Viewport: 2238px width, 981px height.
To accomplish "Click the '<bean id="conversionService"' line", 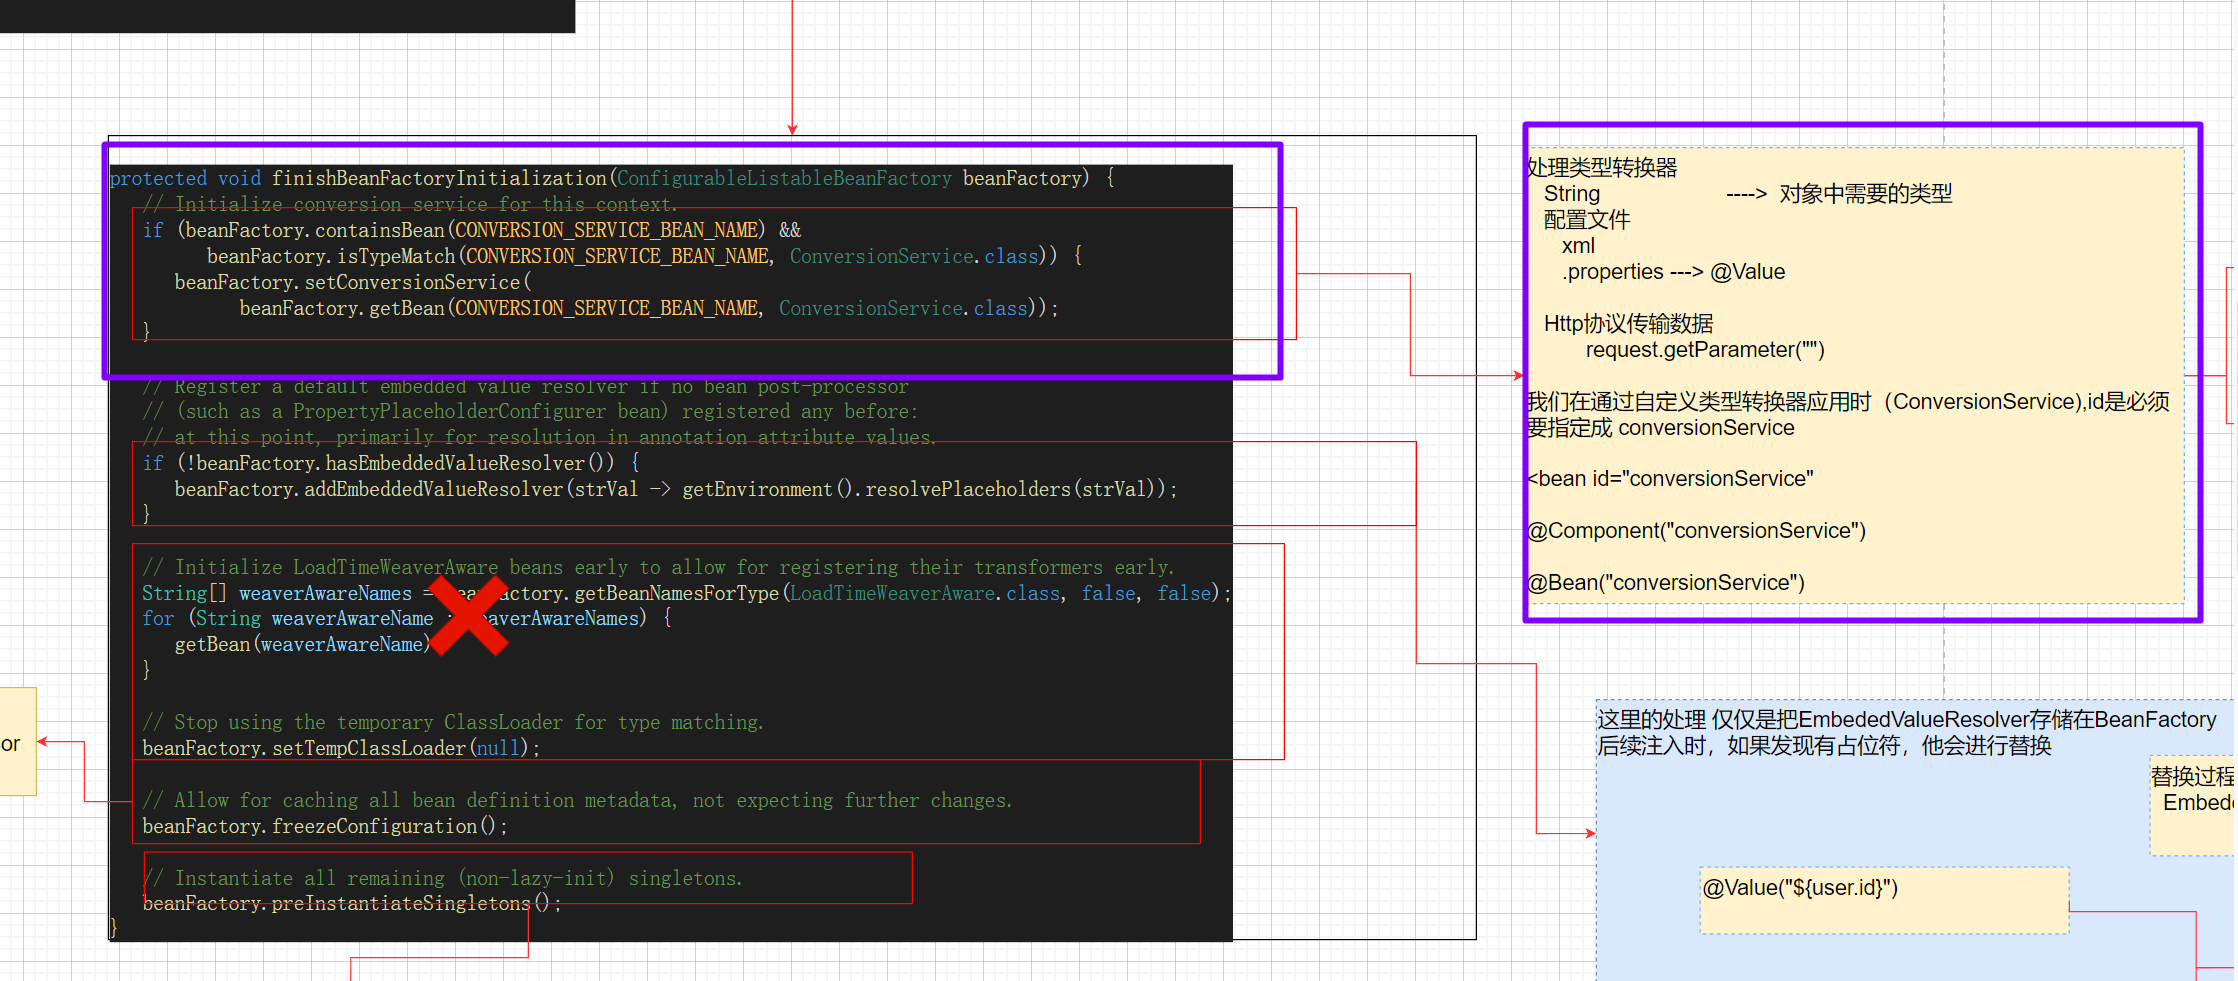I will tap(1670, 479).
